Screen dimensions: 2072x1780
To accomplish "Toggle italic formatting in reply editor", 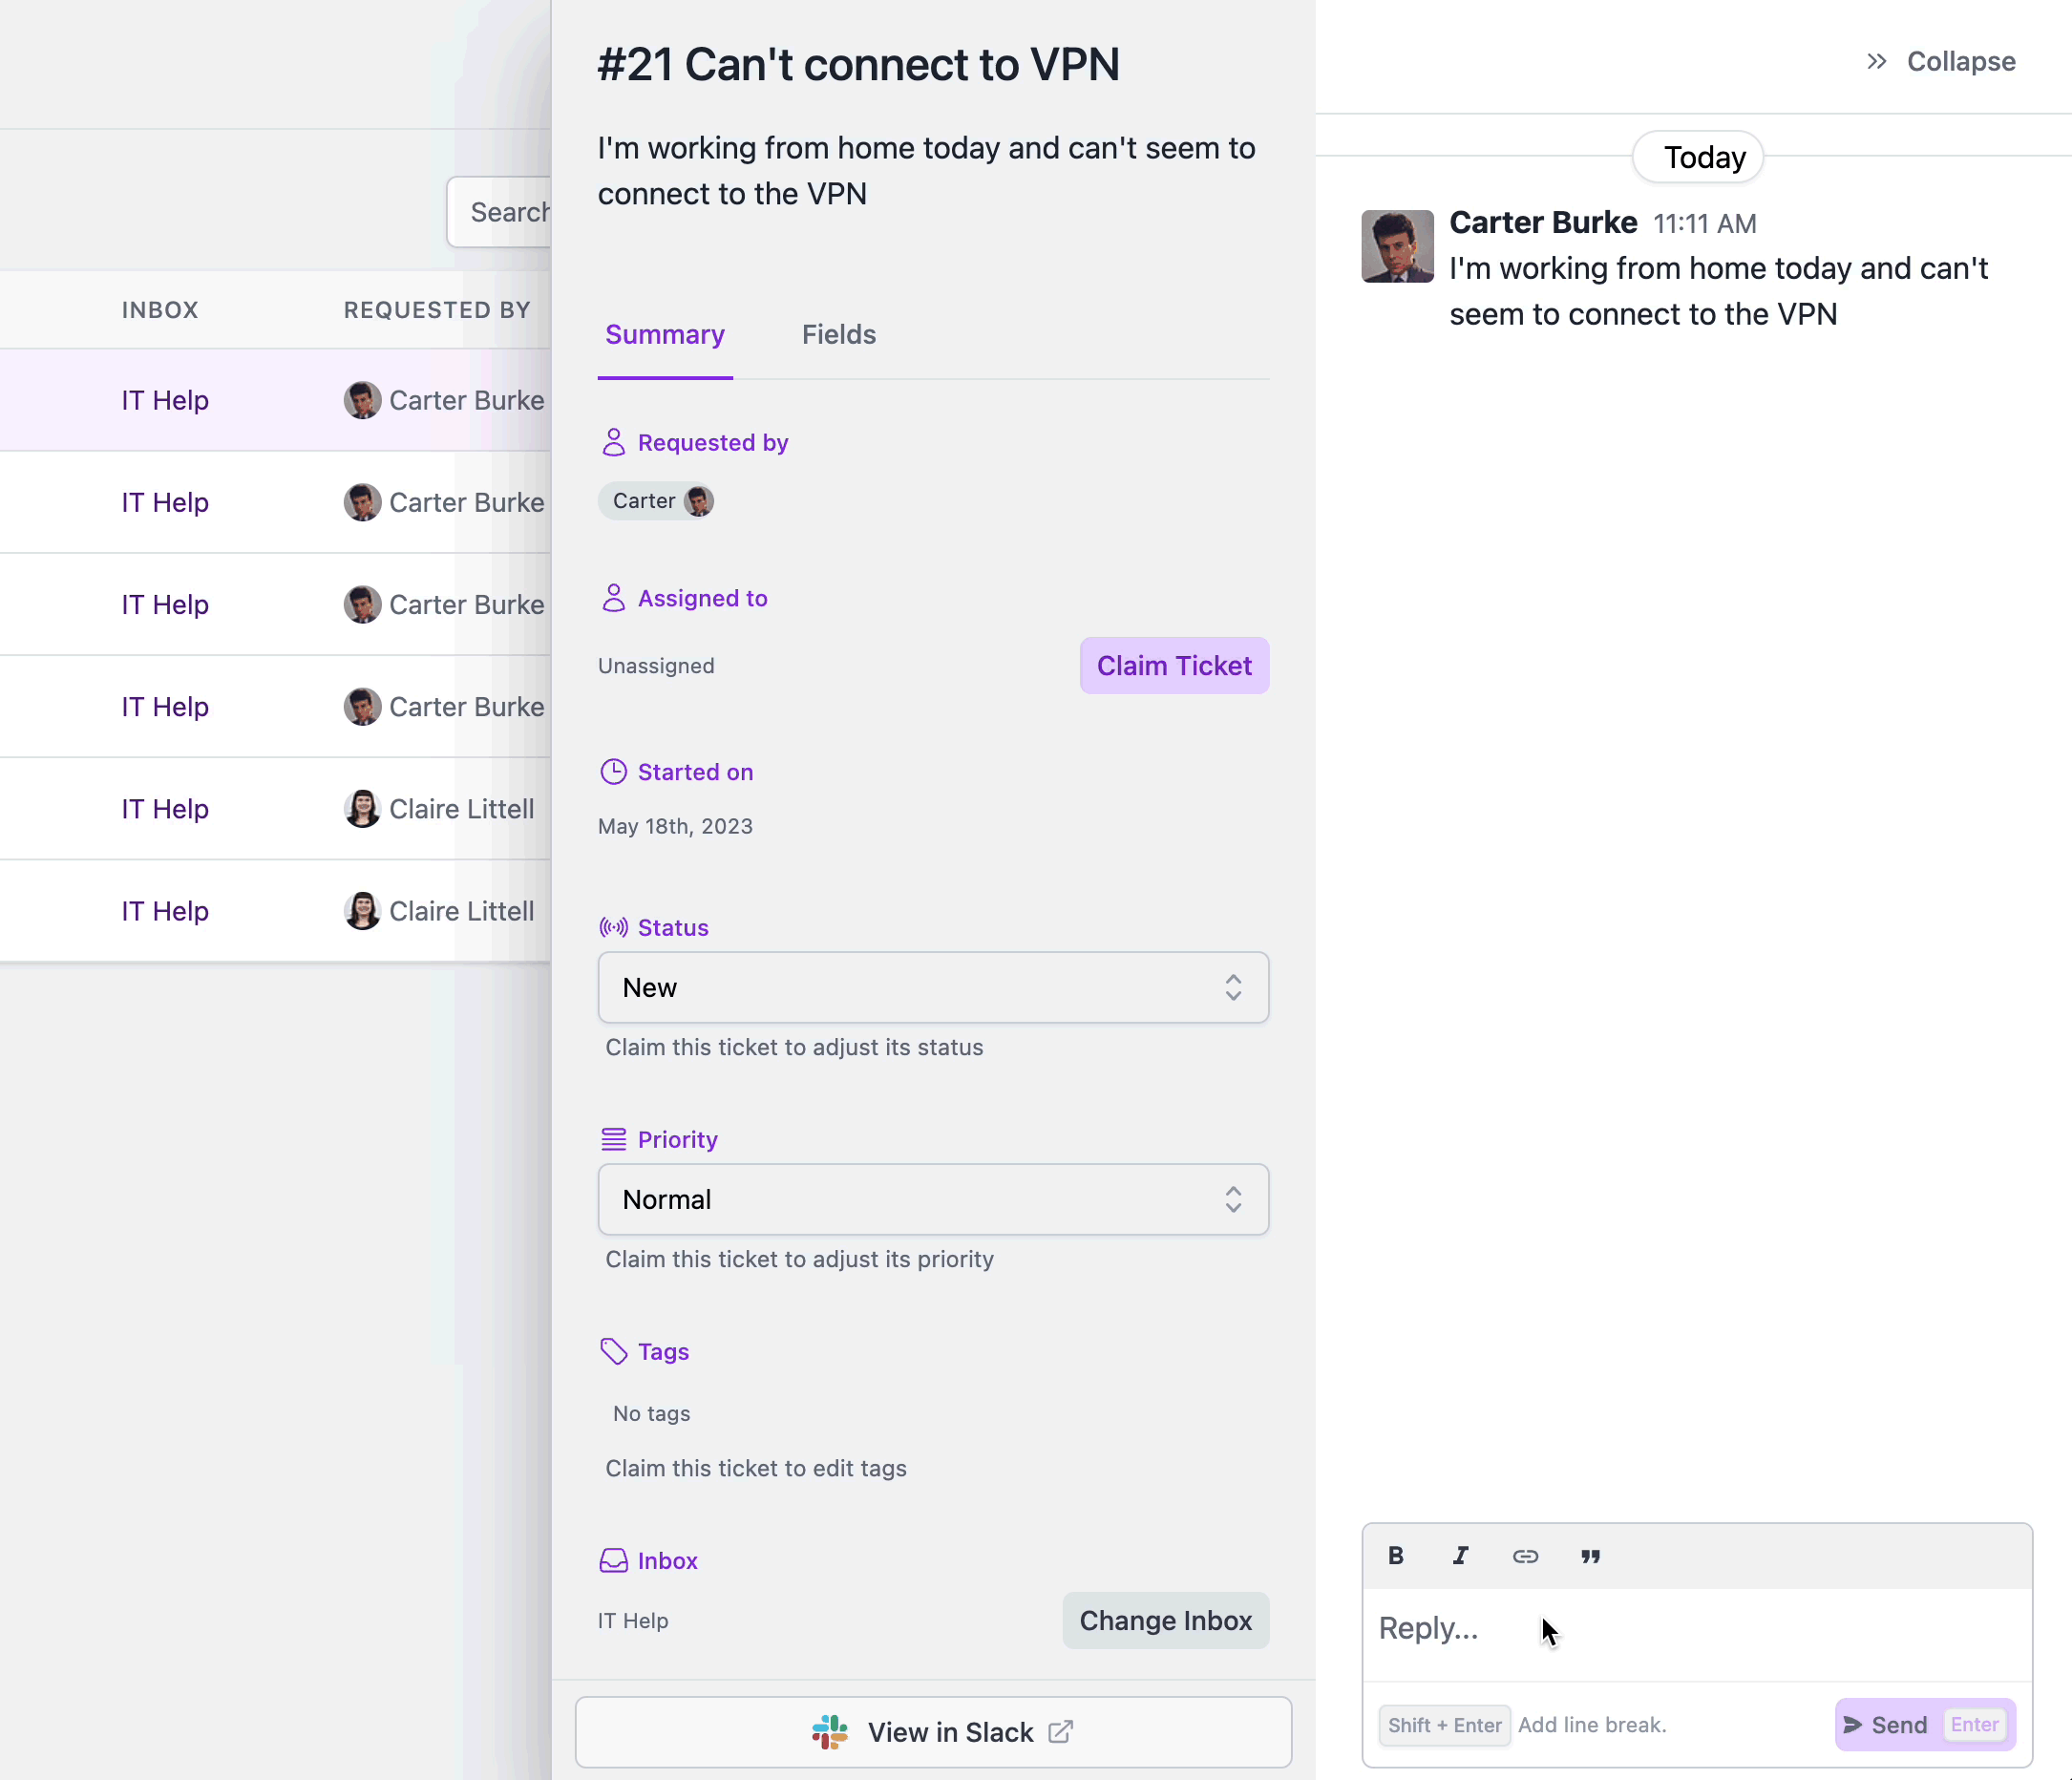I will pos(1460,1556).
